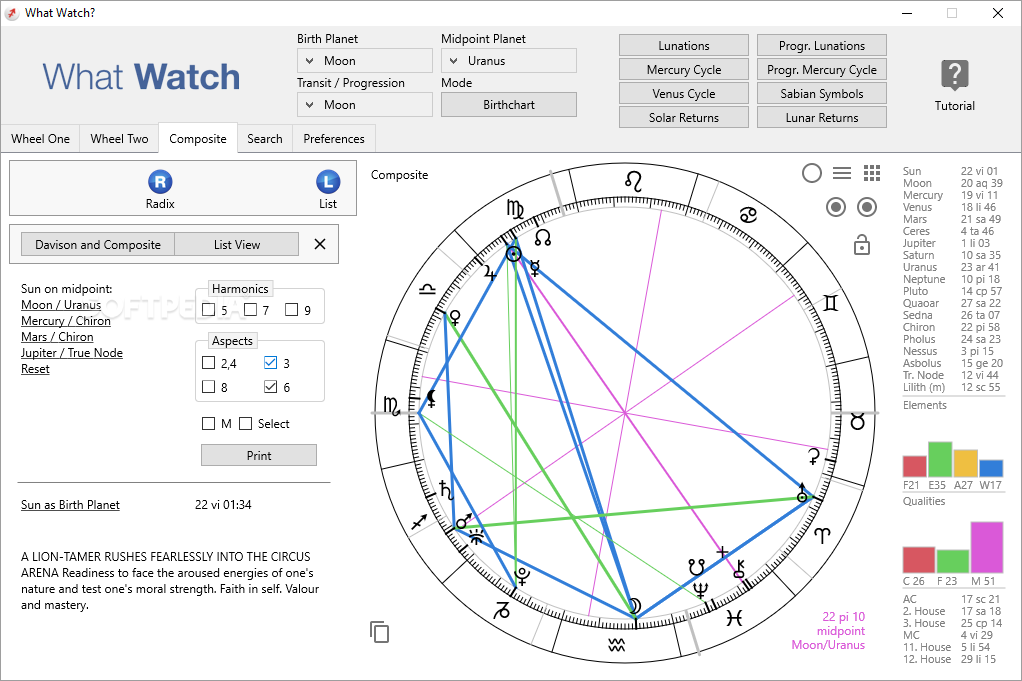Switch to the Wheel Two tab
The image size is (1022, 681).
point(119,139)
